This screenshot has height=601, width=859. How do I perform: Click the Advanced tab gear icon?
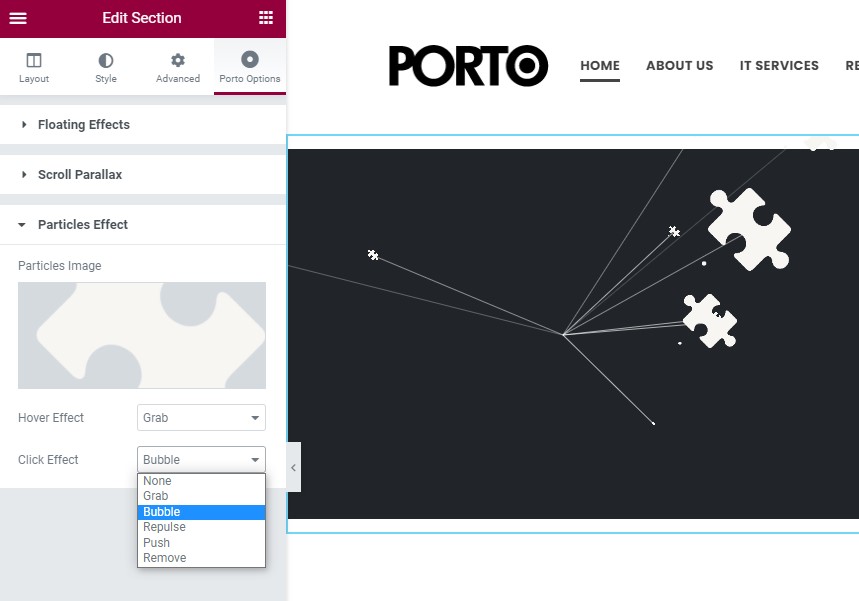coord(177,60)
